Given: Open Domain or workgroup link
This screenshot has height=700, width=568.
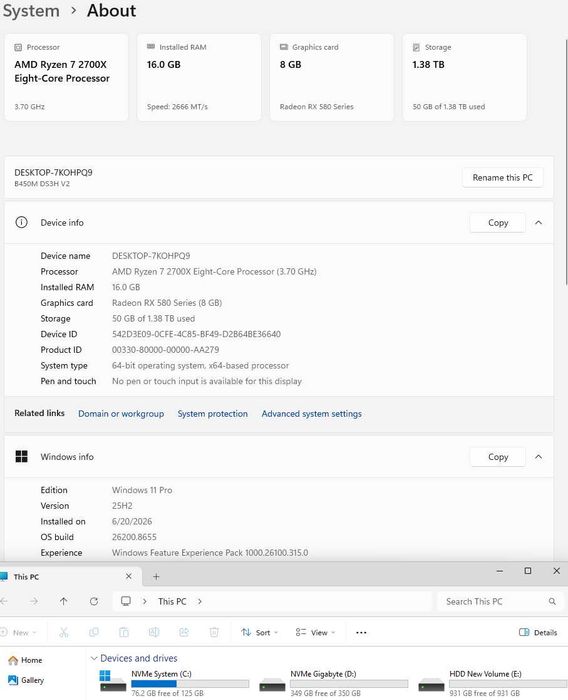Looking at the screenshot, I should (121, 414).
